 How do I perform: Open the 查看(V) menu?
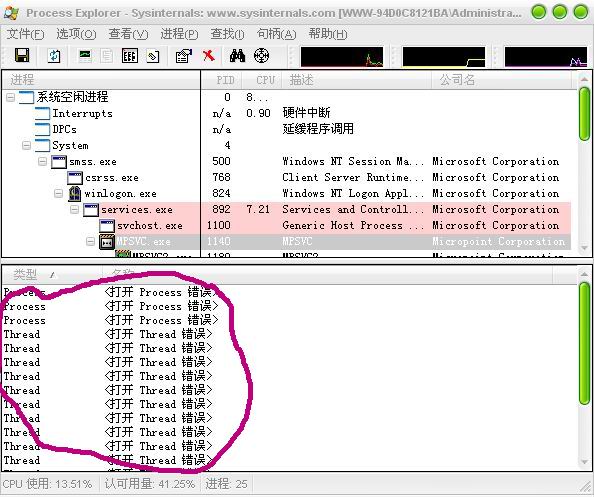[x=128, y=34]
